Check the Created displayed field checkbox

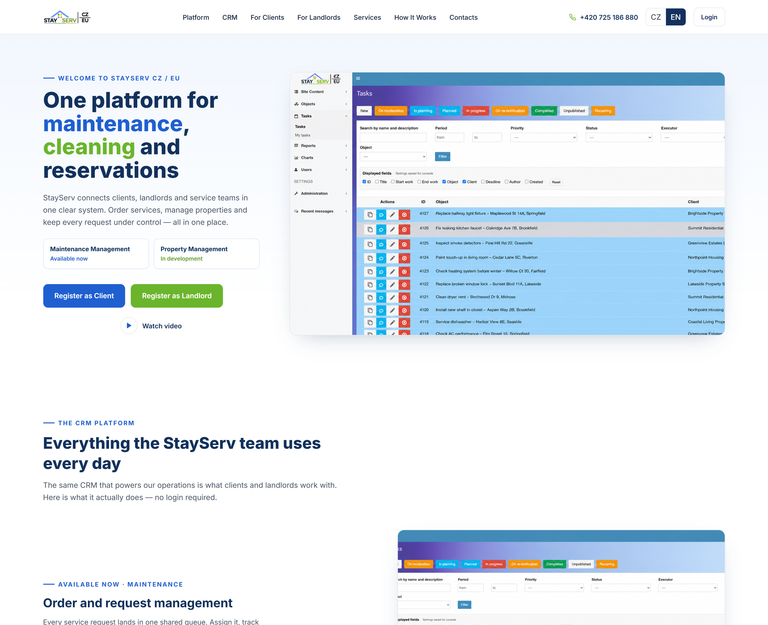pyautogui.click(x=527, y=182)
